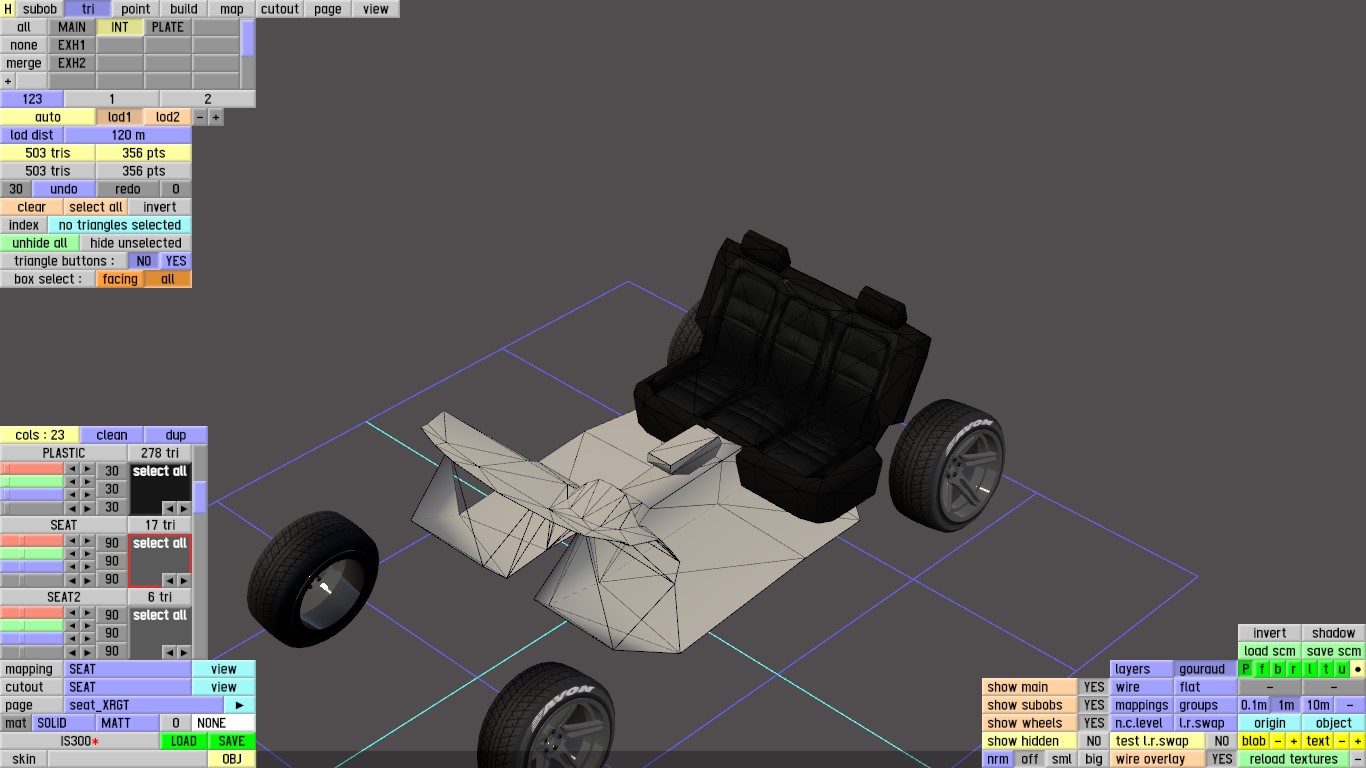Select the EXH1 layer button
The width and height of the screenshot is (1366, 768).
[72, 45]
